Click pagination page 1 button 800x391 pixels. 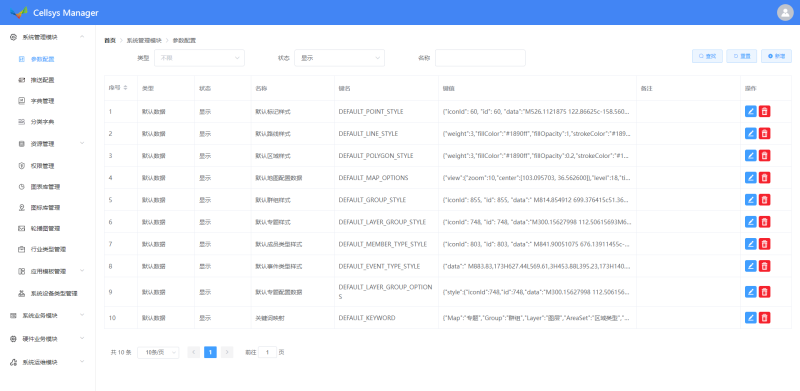[x=211, y=352]
